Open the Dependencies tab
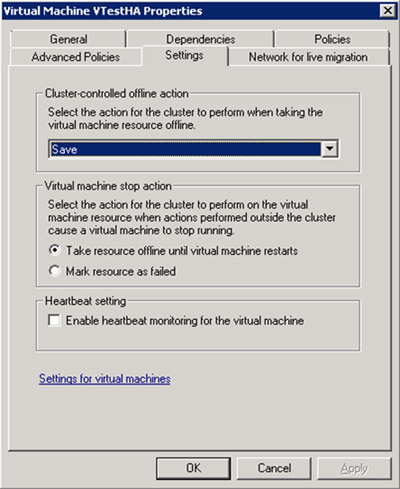This screenshot has width=400, height=489. (x=201, y=39)
